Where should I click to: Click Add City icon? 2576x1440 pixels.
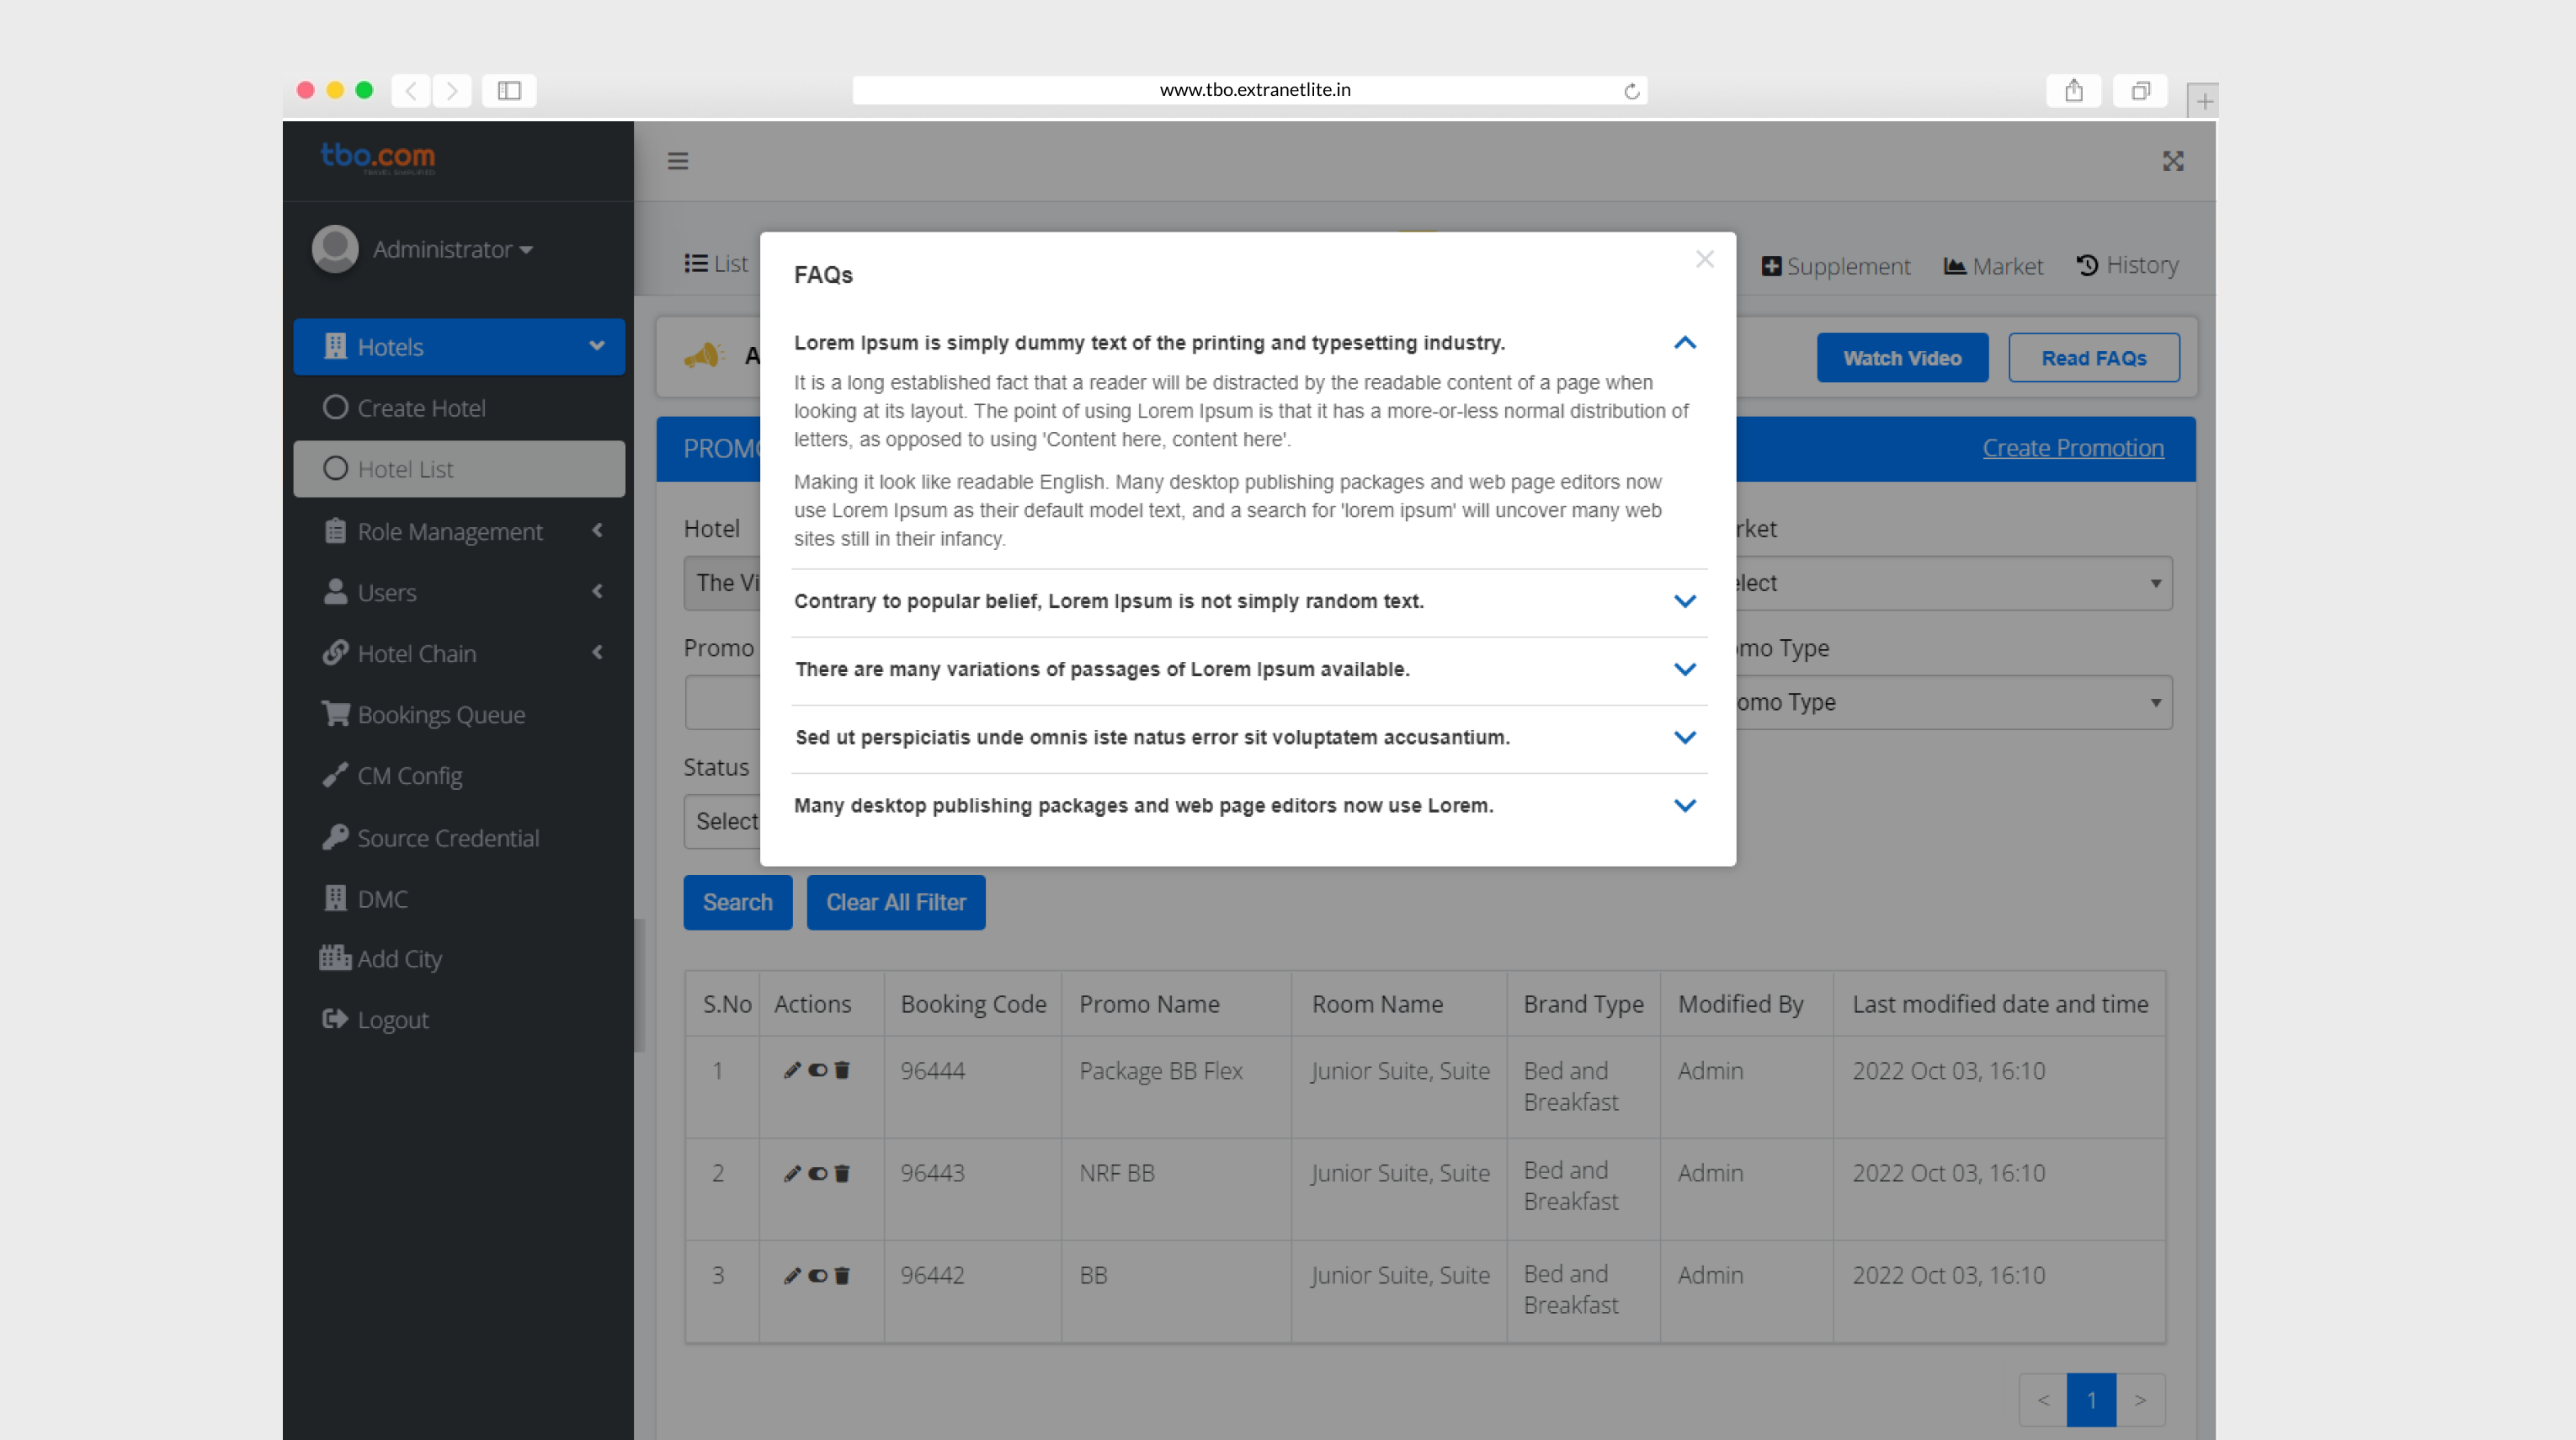(x=335, y=958)
